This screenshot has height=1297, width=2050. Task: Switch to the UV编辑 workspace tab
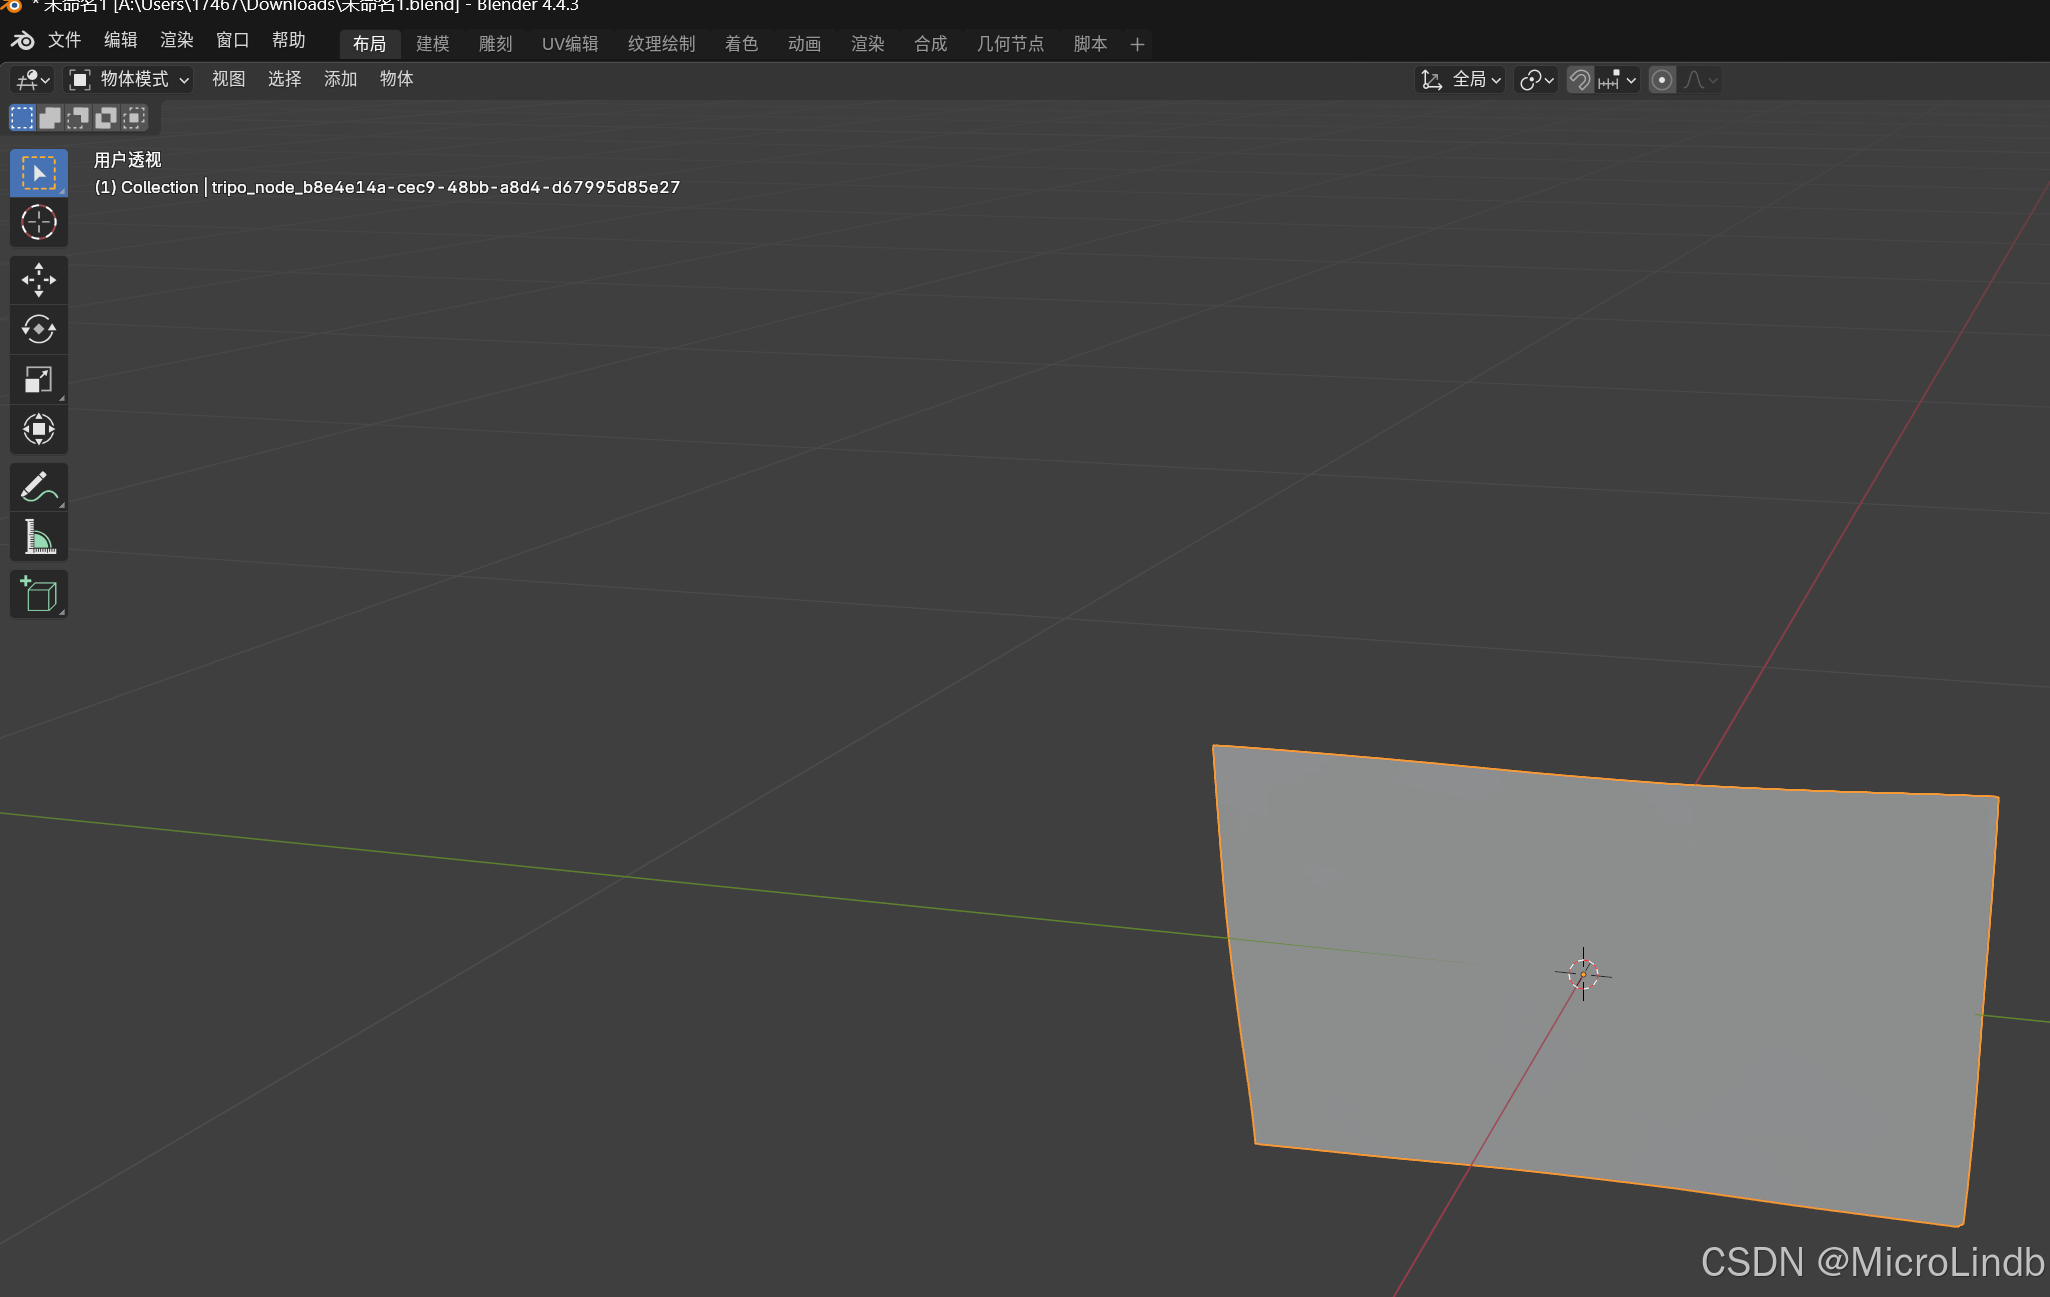(570, 44)
